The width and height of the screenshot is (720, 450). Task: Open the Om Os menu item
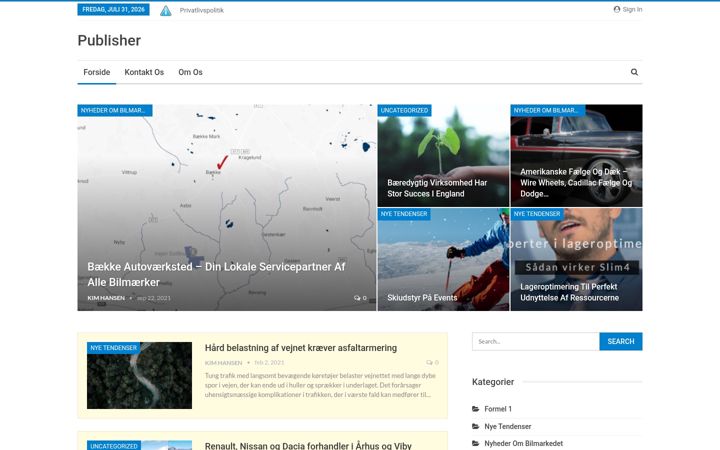191,72
